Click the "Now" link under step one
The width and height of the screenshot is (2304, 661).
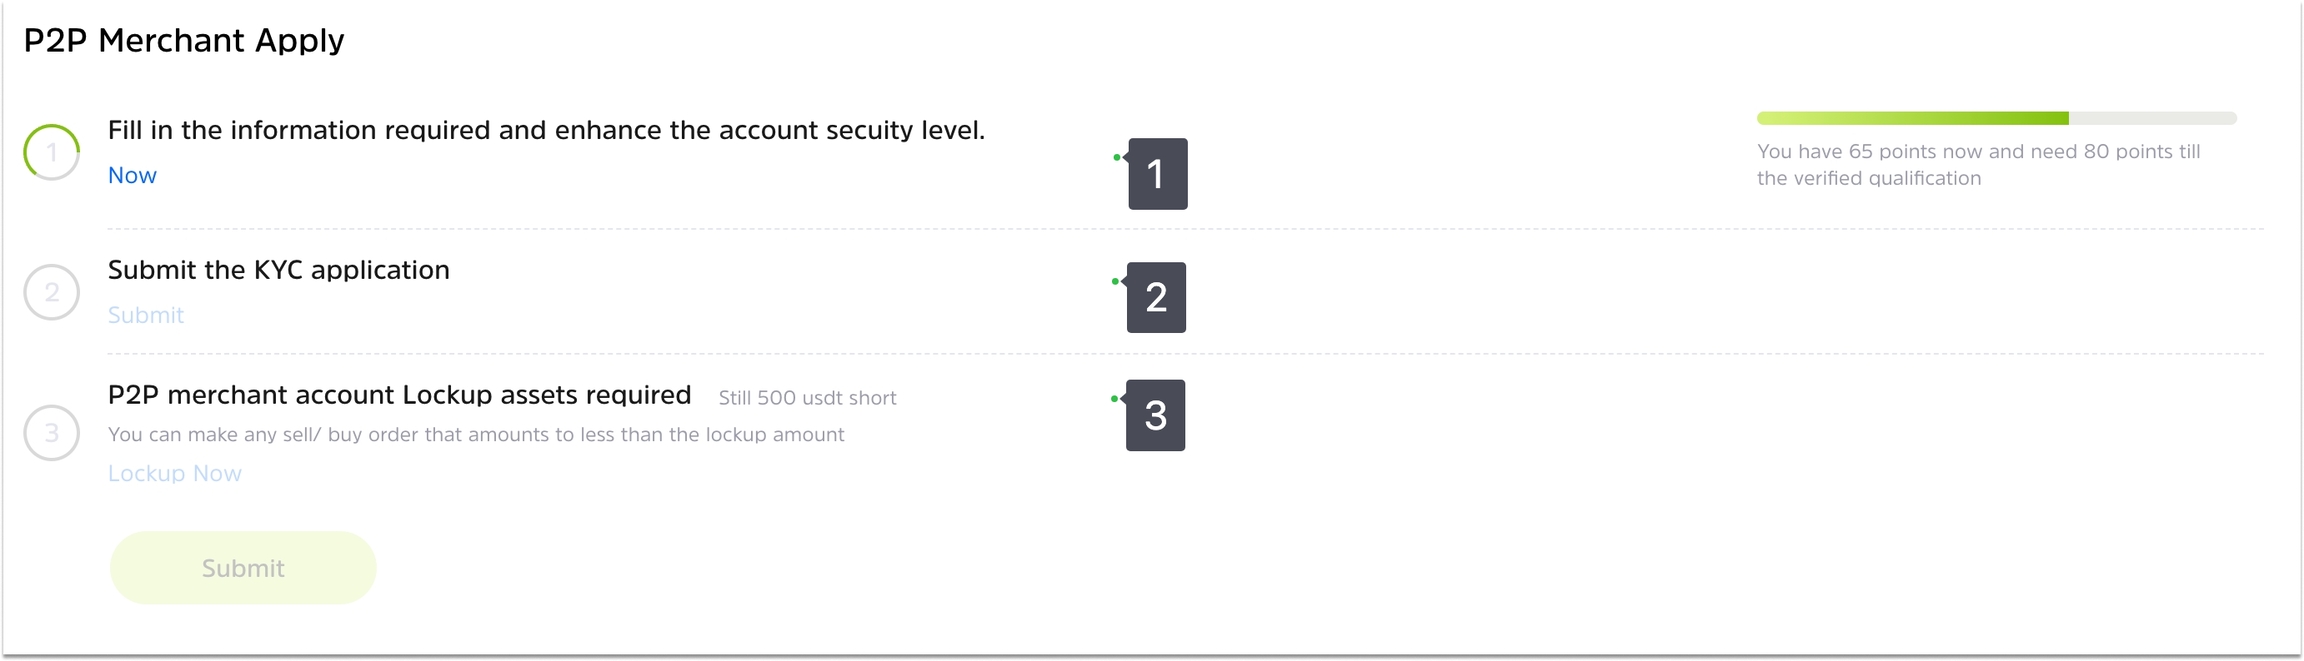[132, 175]
